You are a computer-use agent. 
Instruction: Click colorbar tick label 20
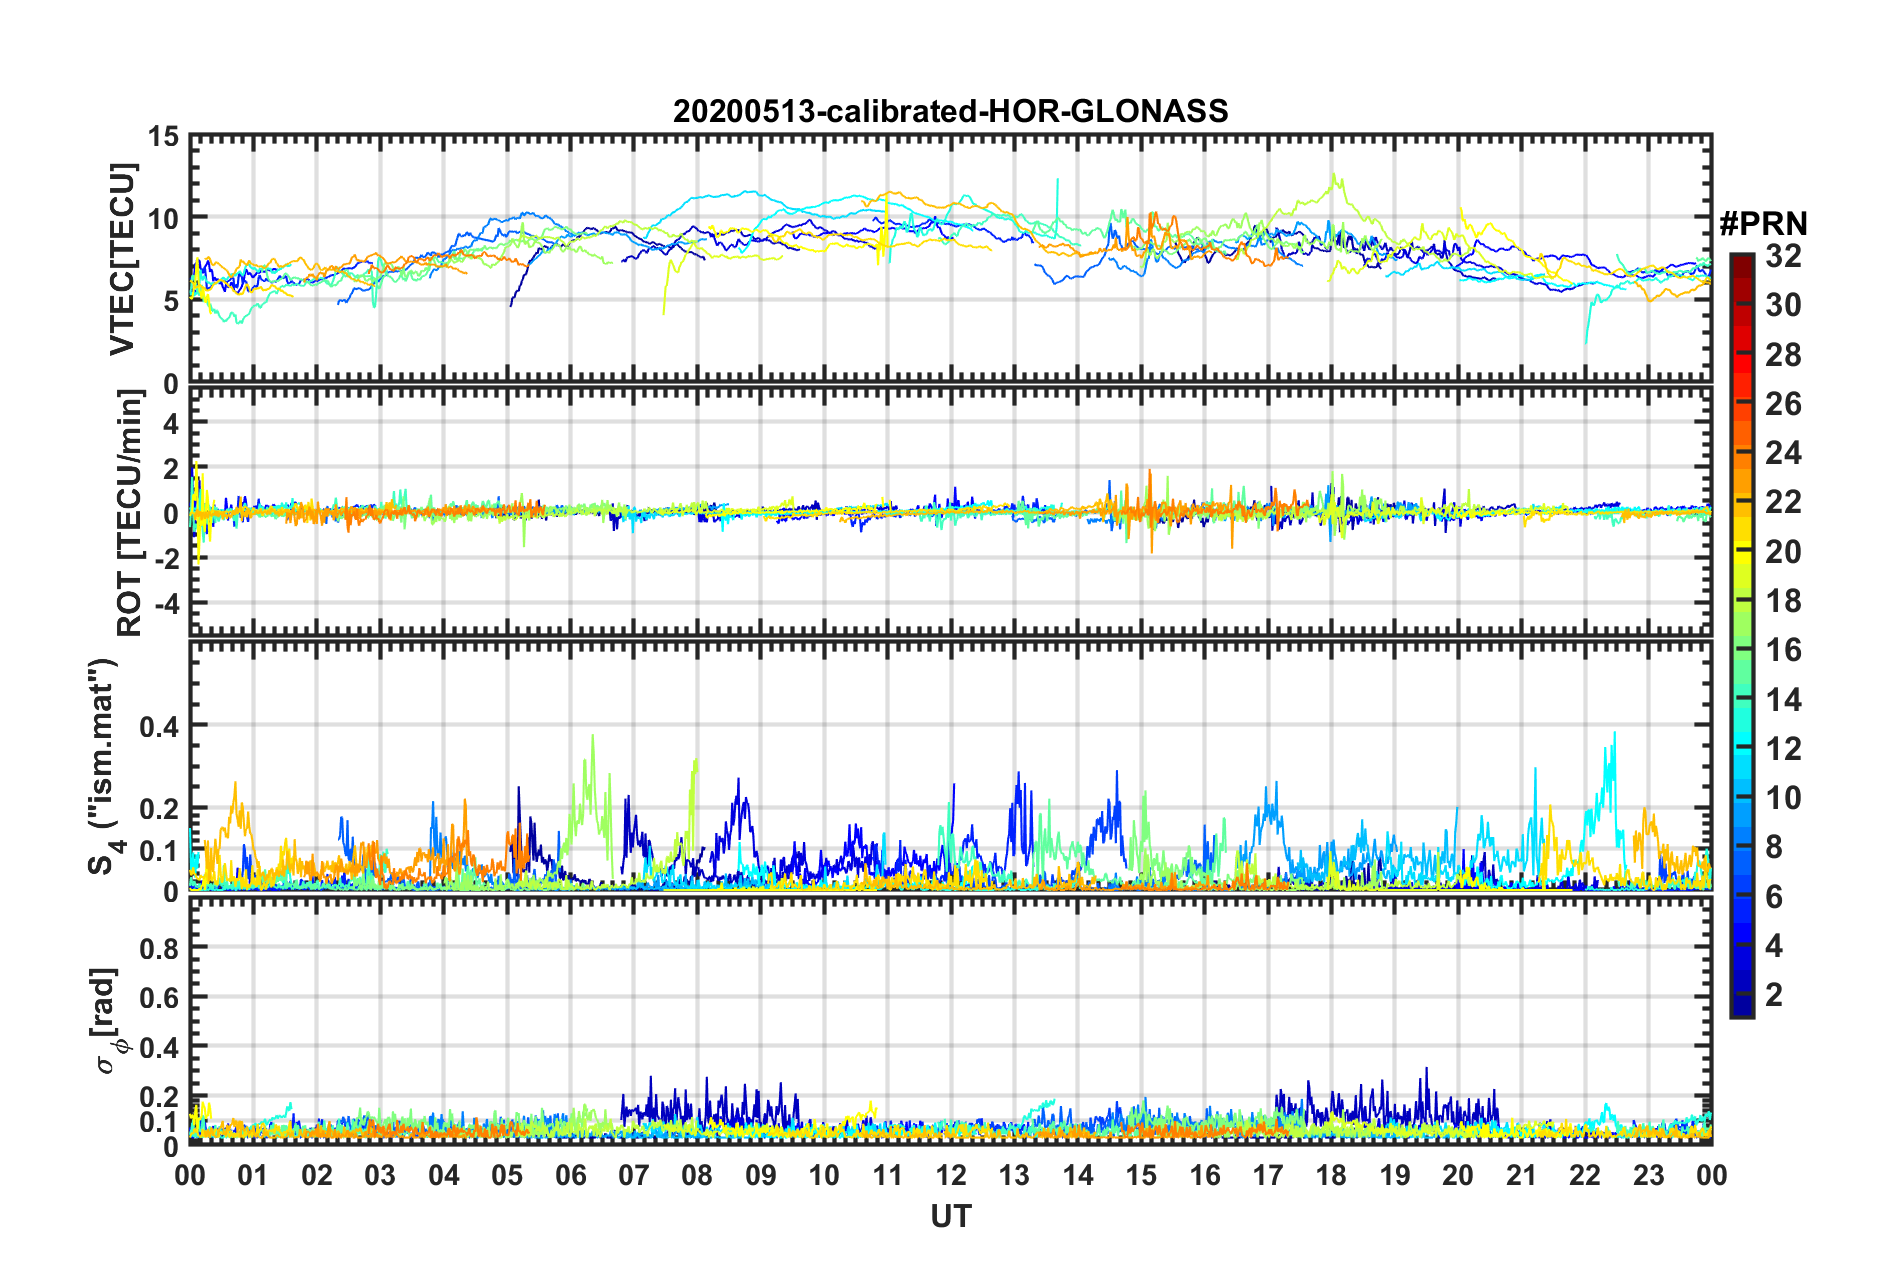[1783, 552]
